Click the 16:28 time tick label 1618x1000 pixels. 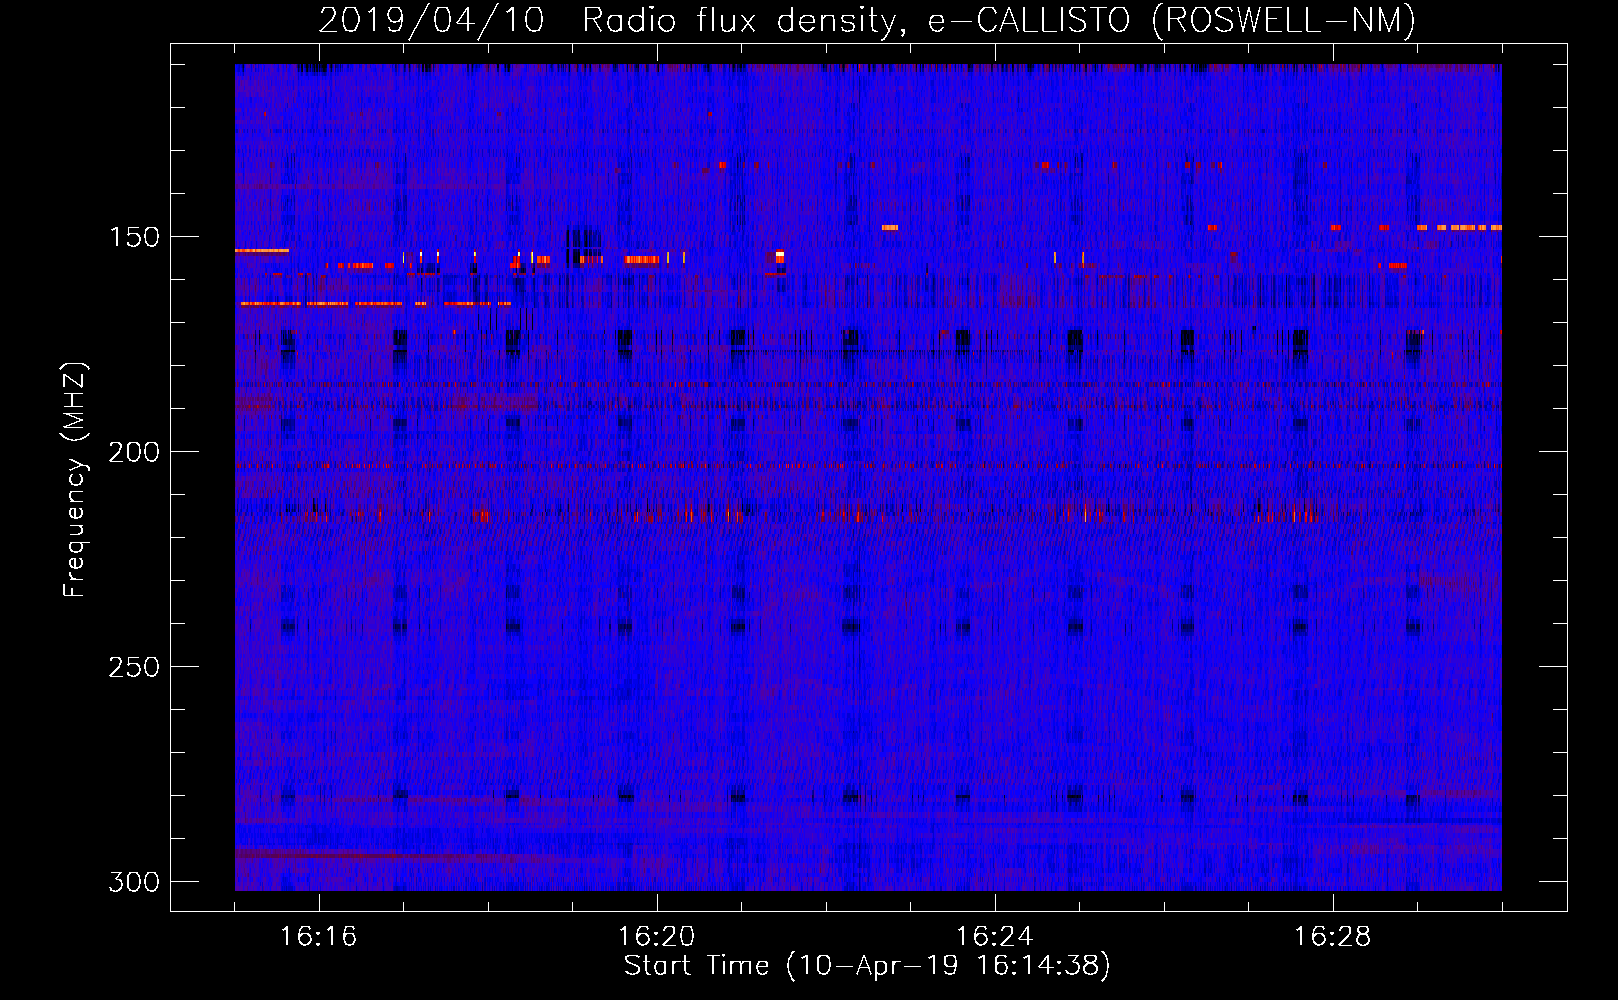click(1333, 937)
